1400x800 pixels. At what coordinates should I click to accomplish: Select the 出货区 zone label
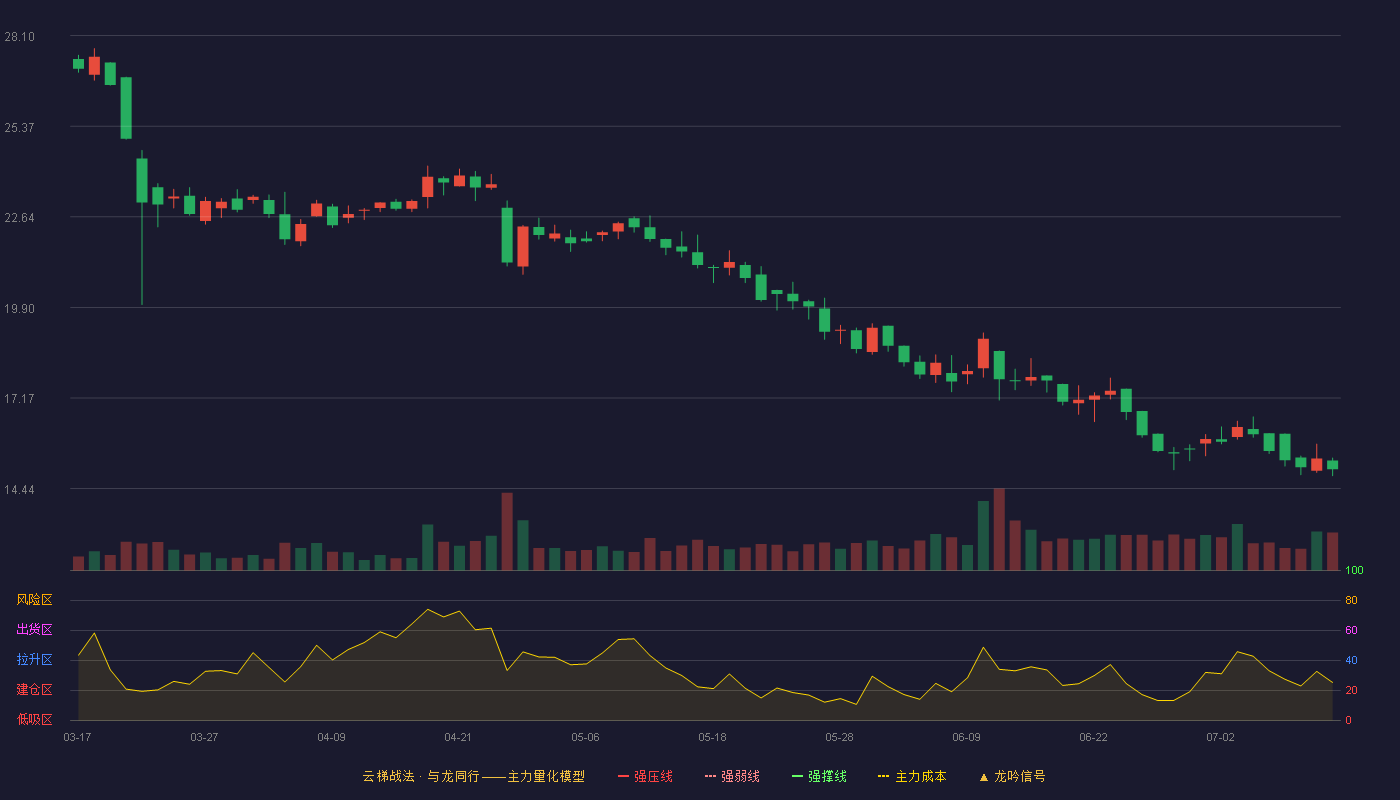pos(34,630)
